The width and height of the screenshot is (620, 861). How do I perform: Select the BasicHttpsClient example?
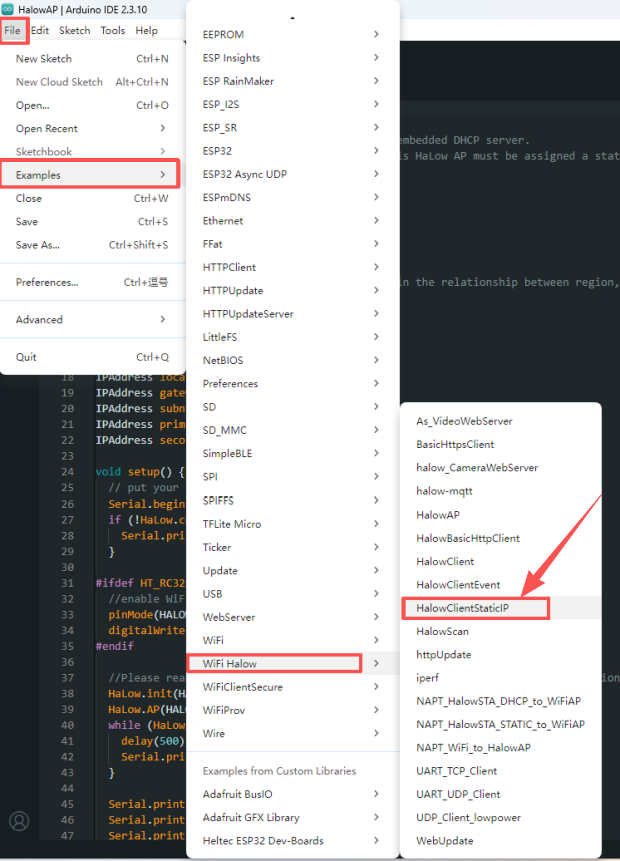coord(501,444)
